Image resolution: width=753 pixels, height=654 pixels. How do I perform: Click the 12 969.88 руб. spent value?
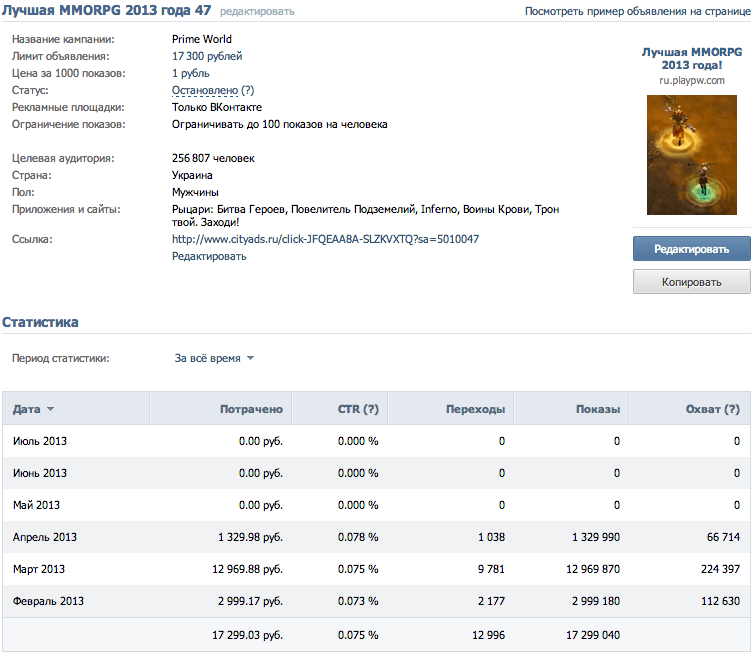tap(247, 569)
